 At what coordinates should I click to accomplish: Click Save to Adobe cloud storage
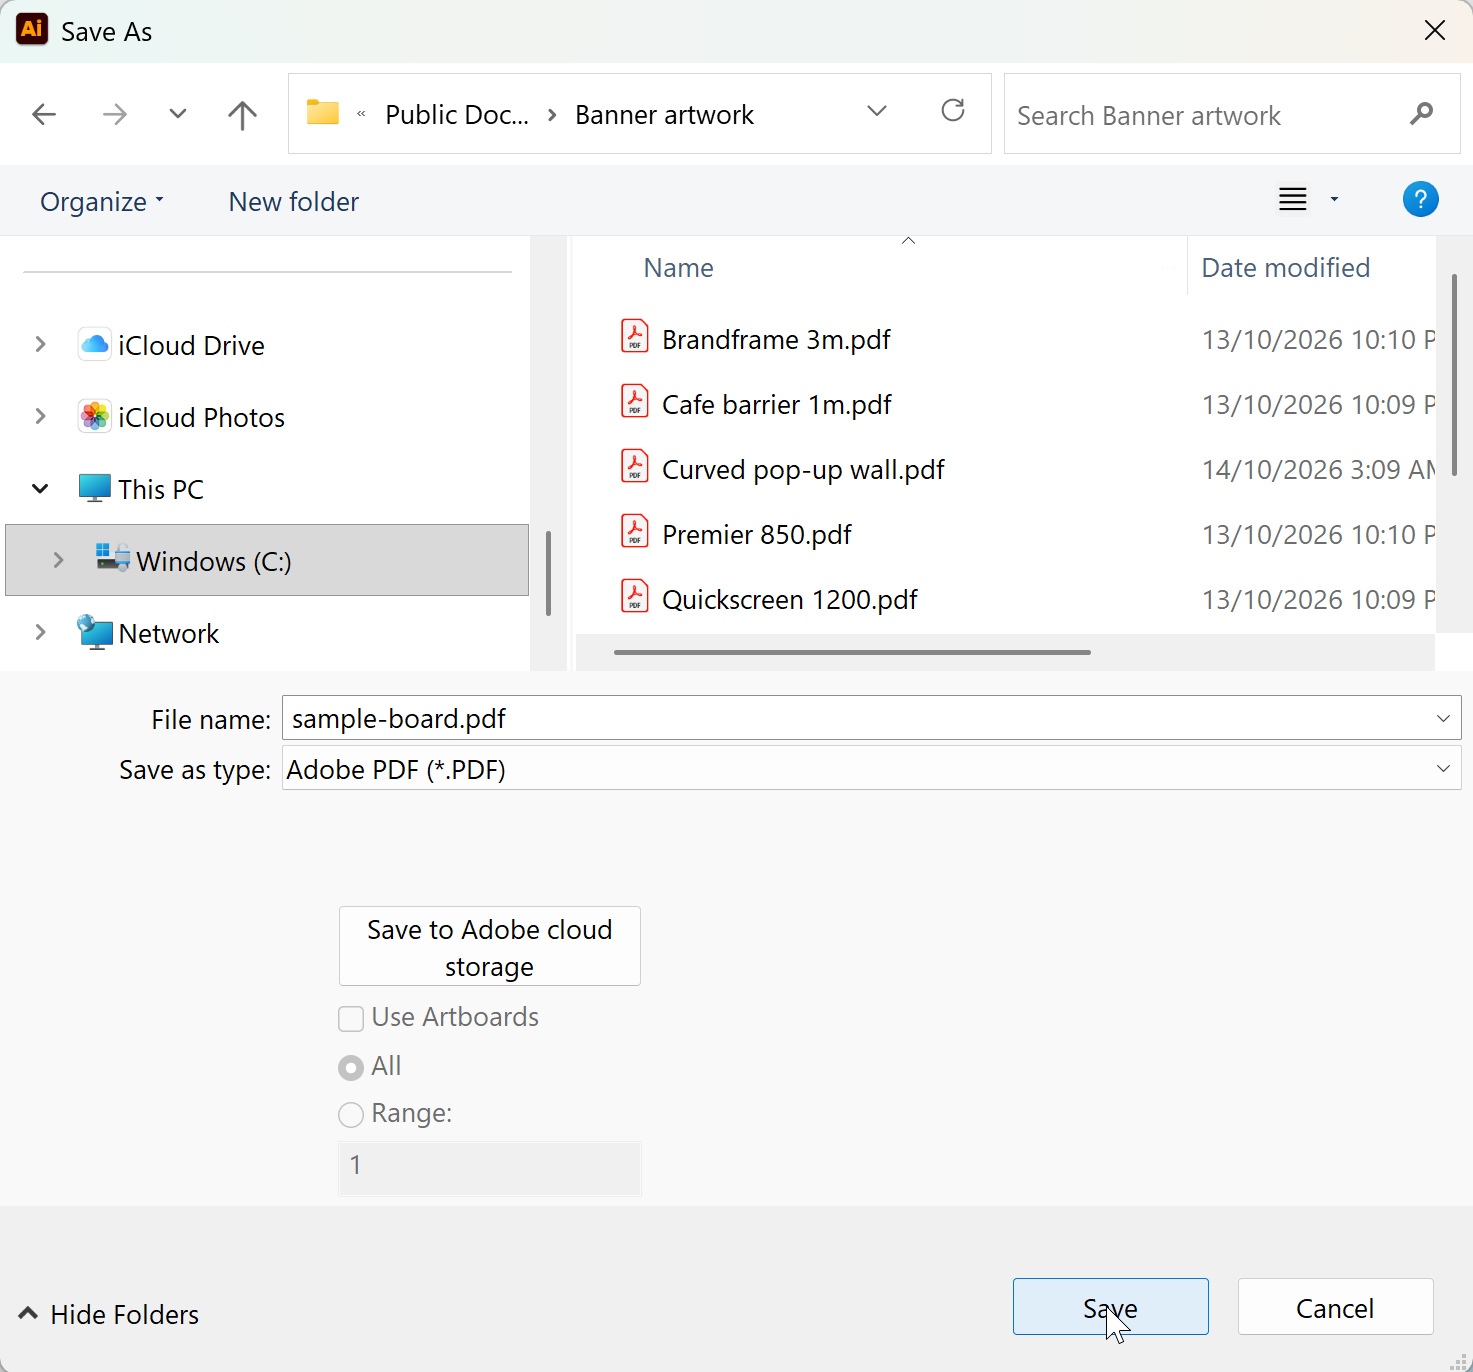(490, 946)
